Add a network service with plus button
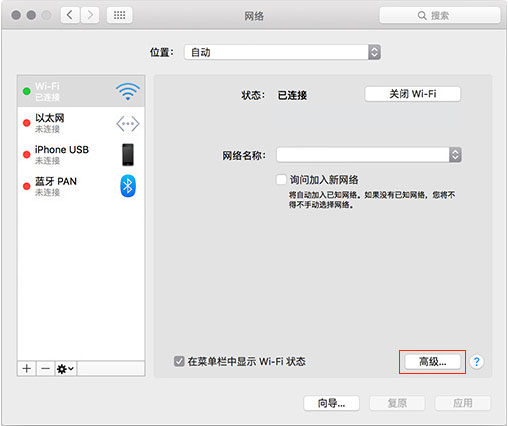The width and height of the screenshot is (508, 426). tap(27, 369)
